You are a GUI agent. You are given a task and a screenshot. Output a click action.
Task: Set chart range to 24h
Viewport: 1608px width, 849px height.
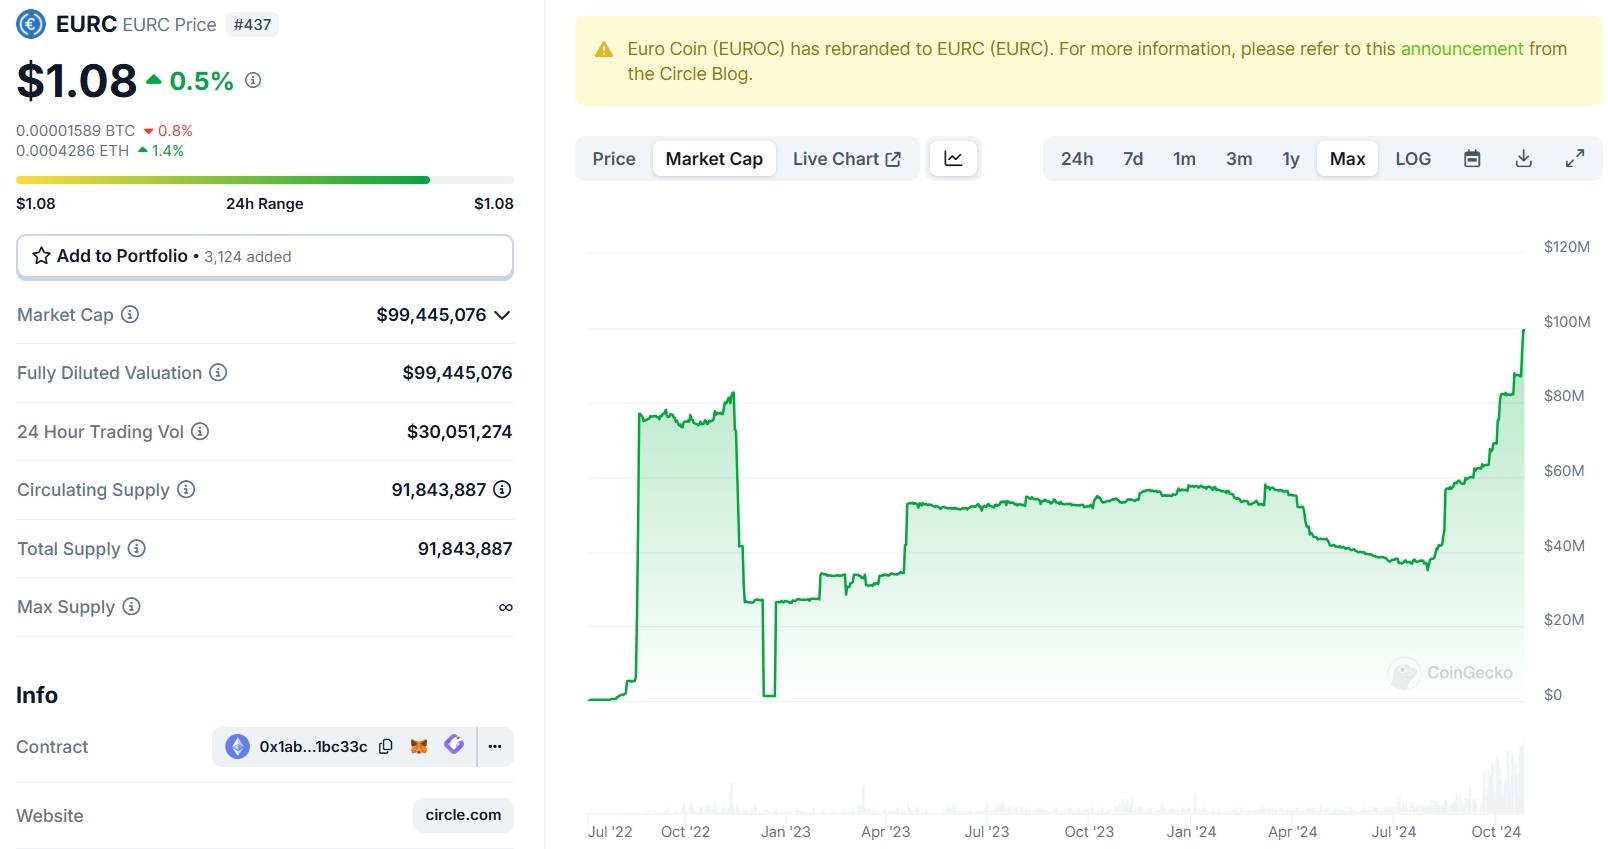[x=1077, y=158]
